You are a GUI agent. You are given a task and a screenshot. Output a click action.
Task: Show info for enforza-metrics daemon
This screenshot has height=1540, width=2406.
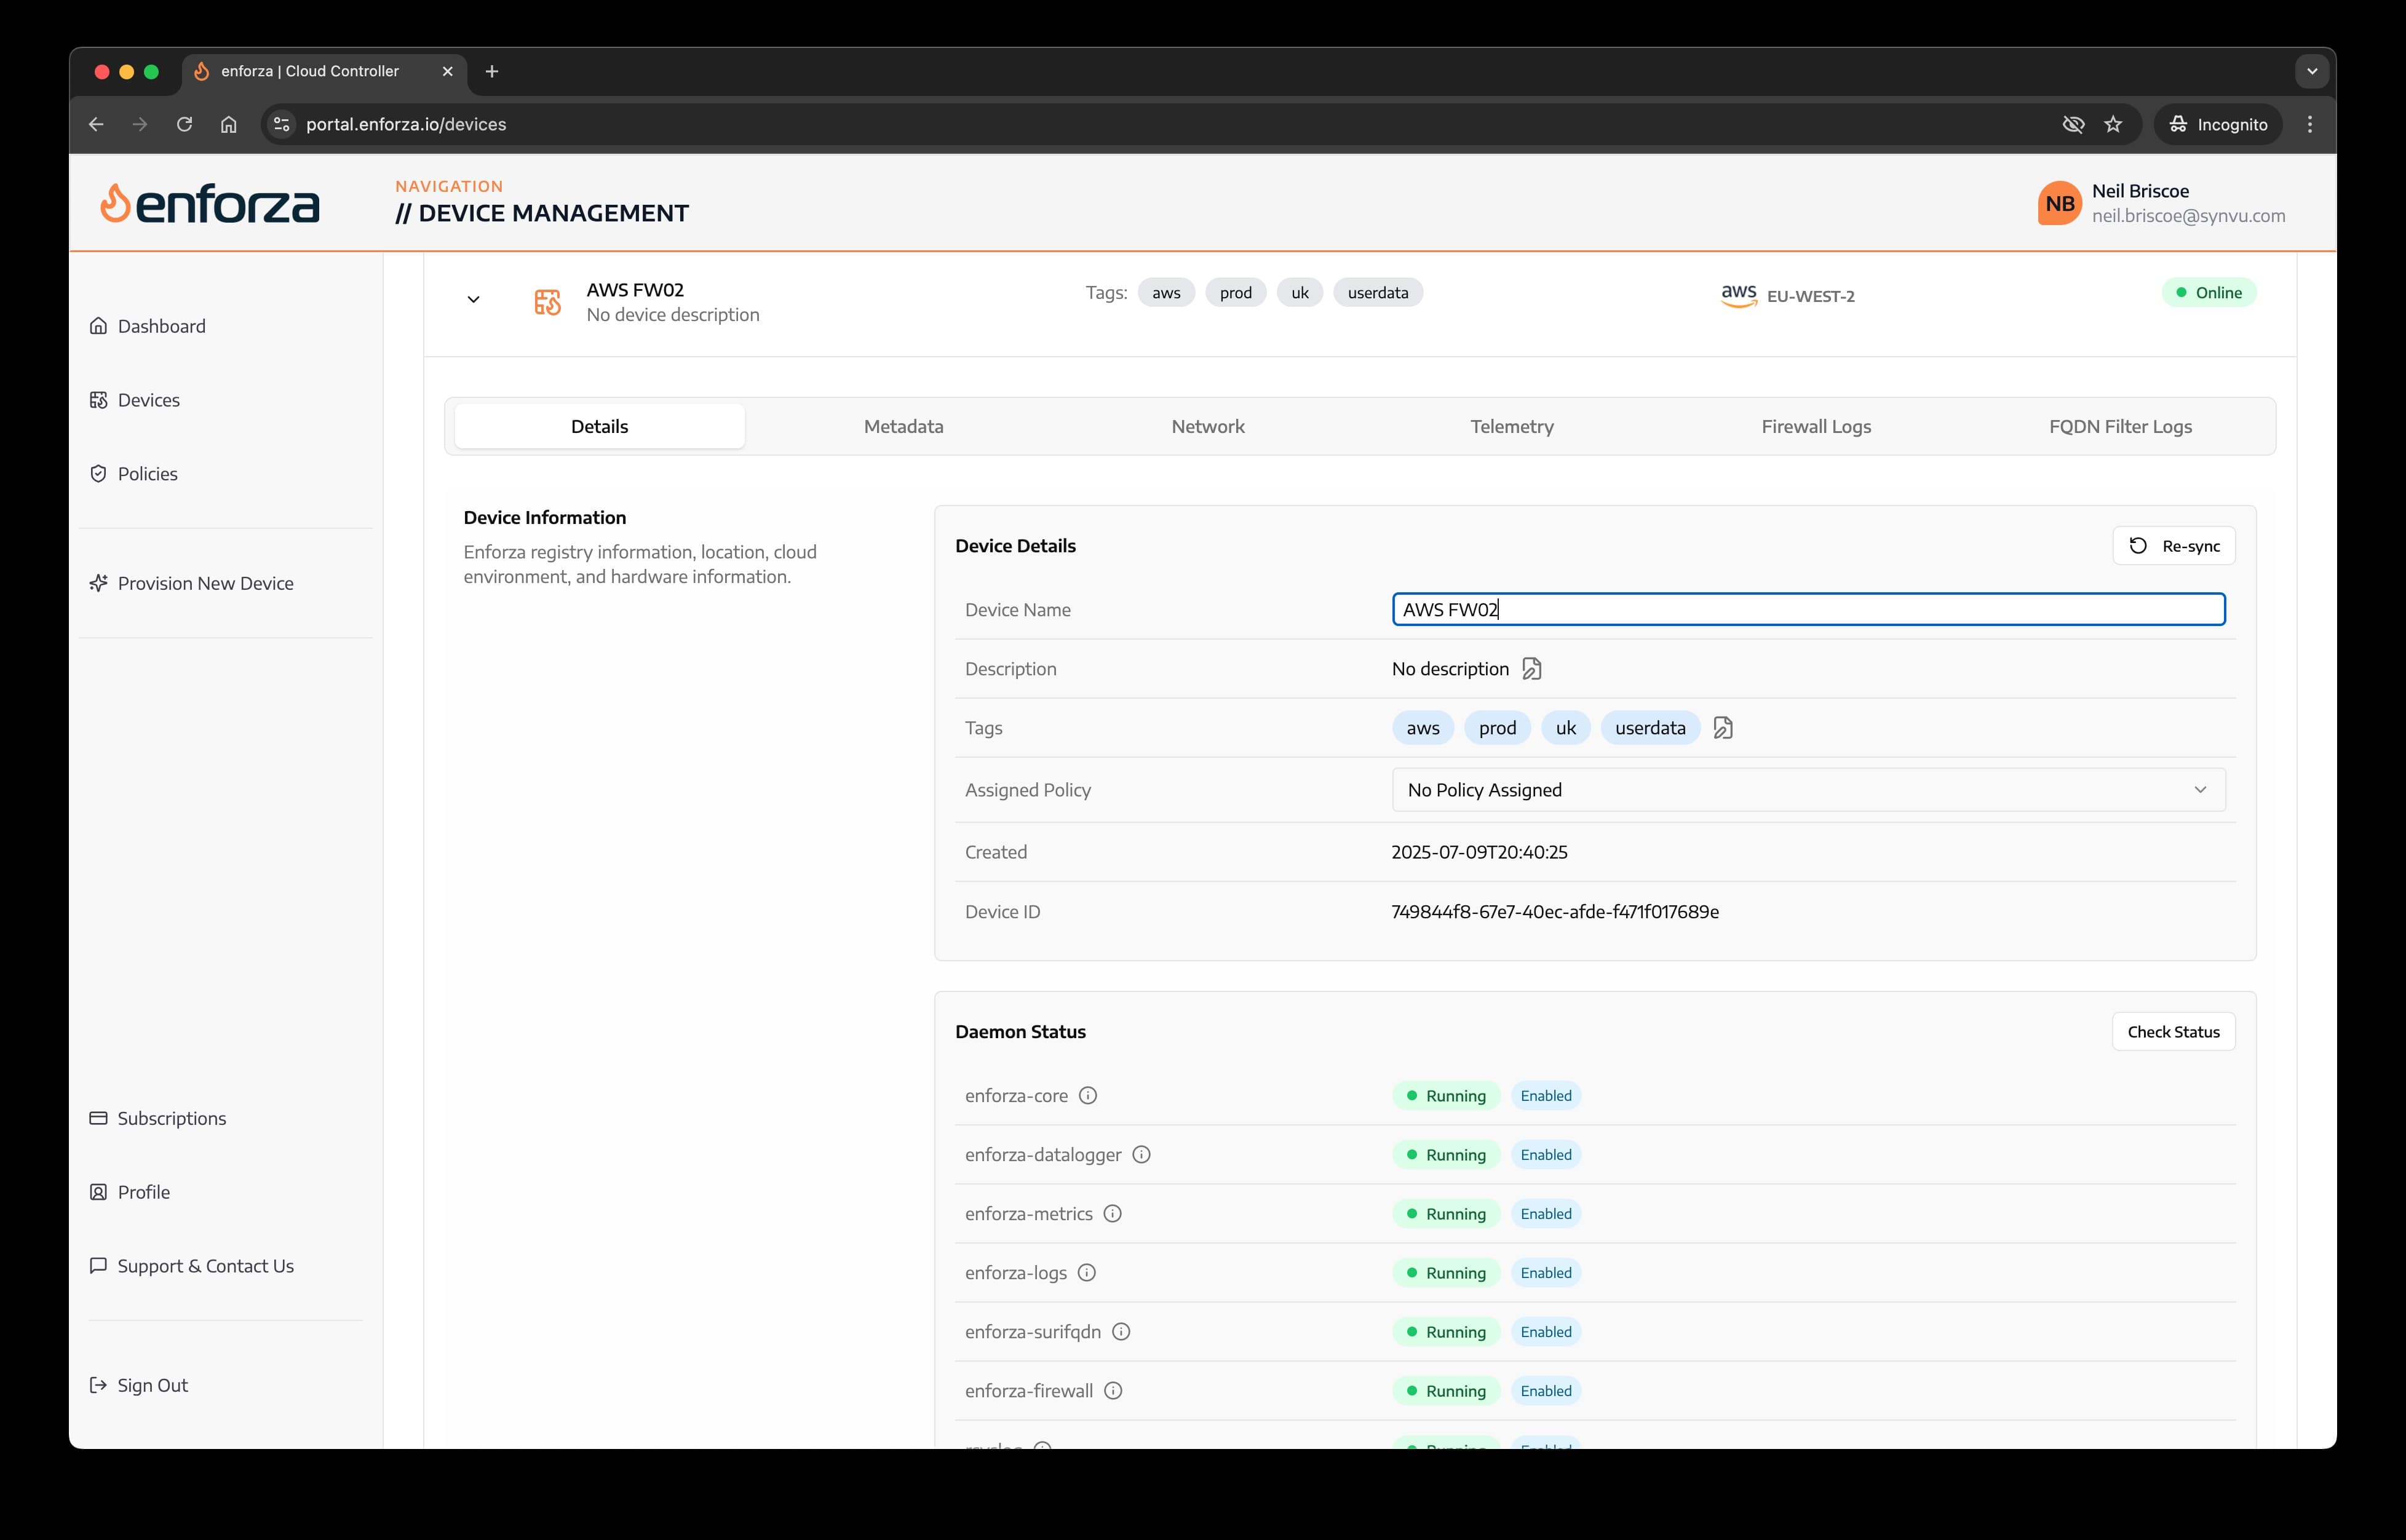click(1112, 1213)
